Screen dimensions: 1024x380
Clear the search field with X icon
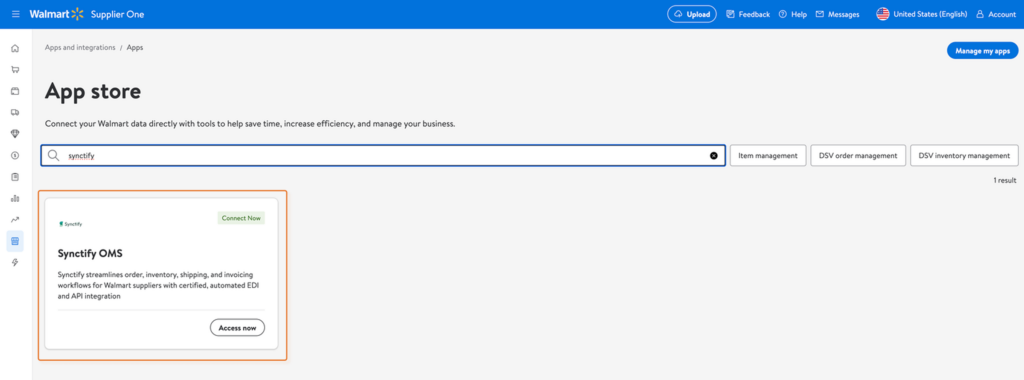[x=714, y=155]
